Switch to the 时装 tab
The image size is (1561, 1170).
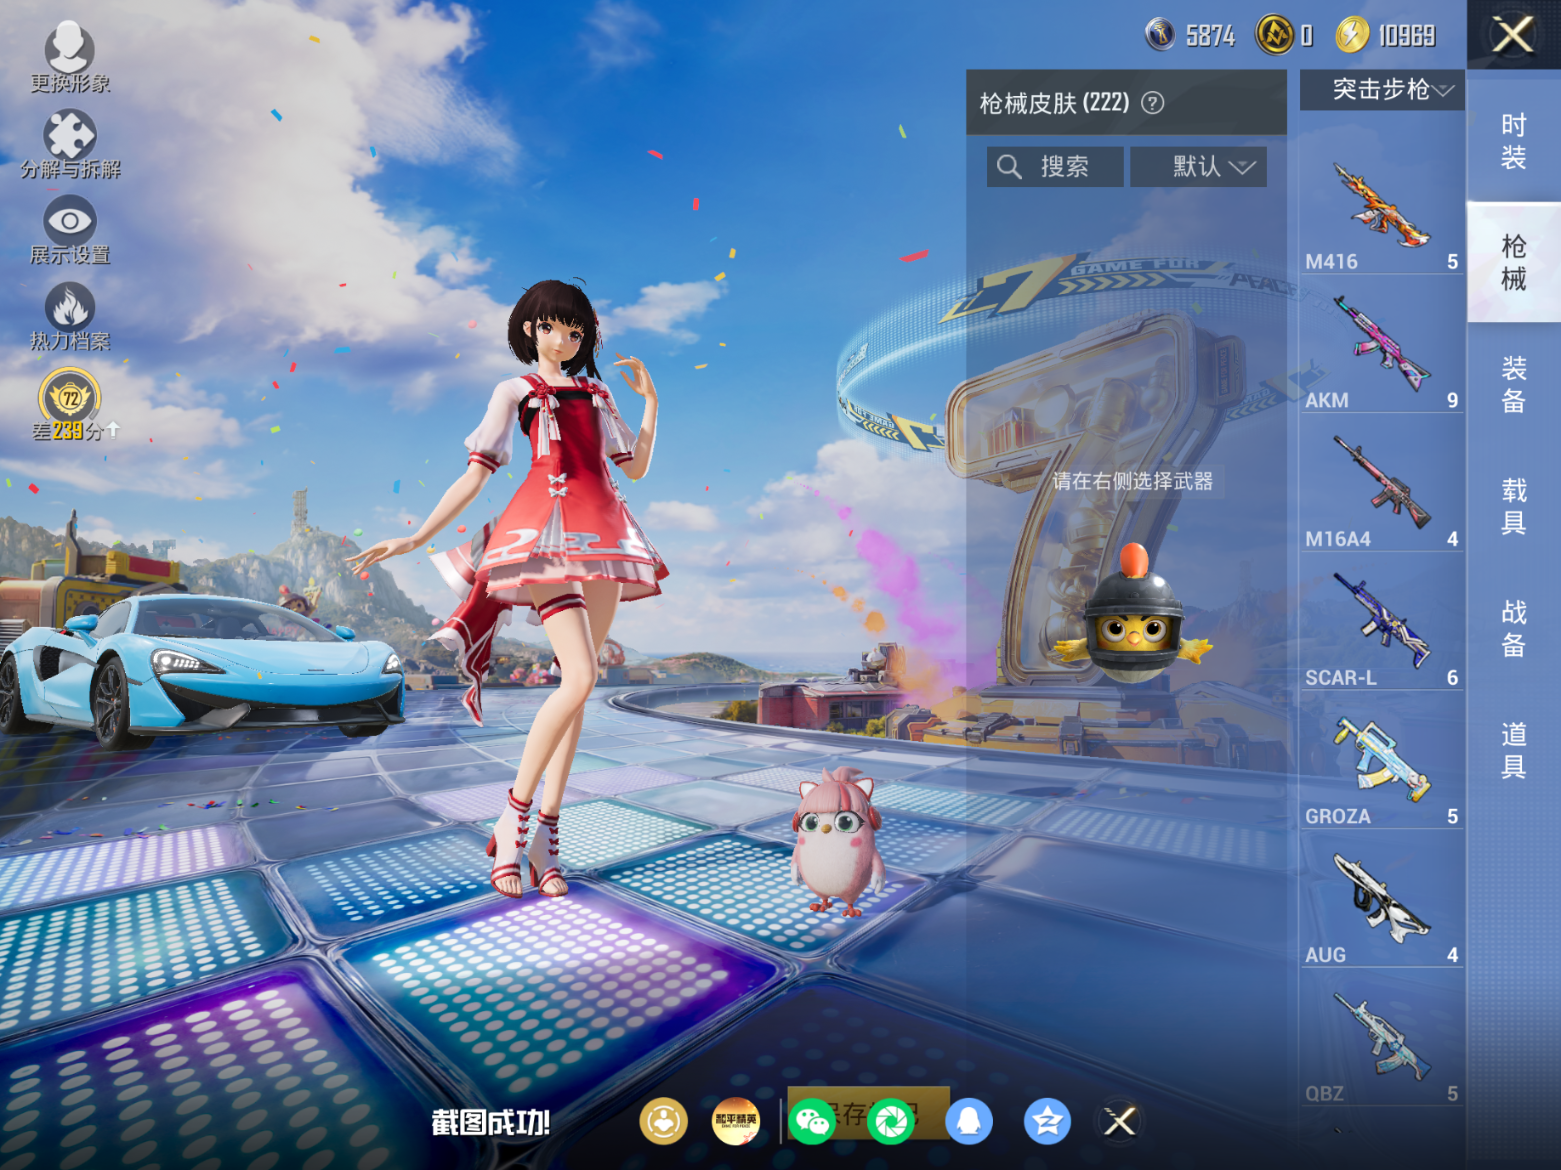click(1514, 140)
